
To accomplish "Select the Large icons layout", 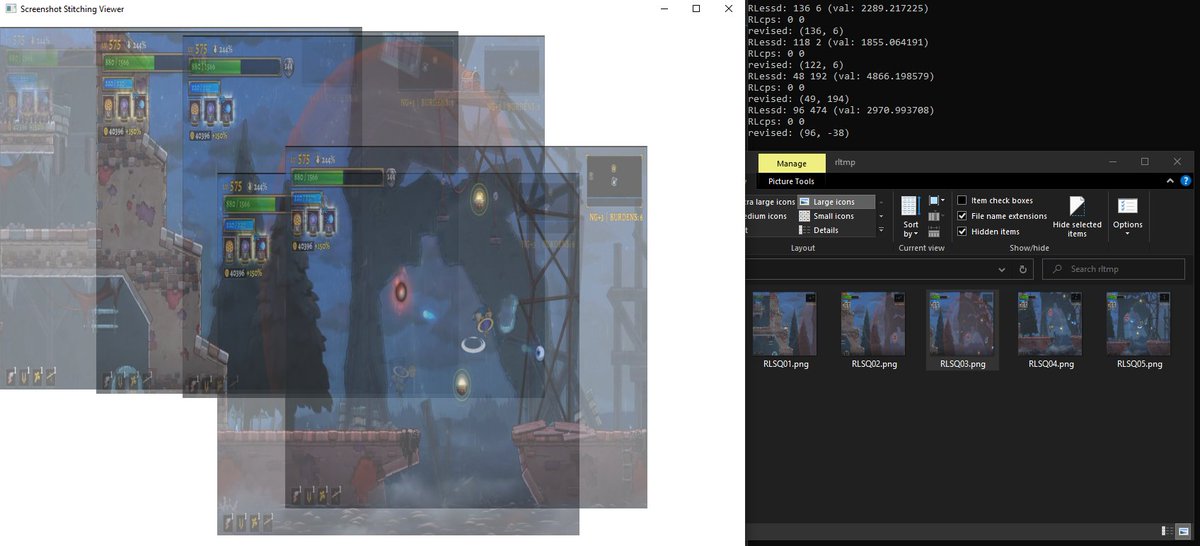I will point(837,201).
